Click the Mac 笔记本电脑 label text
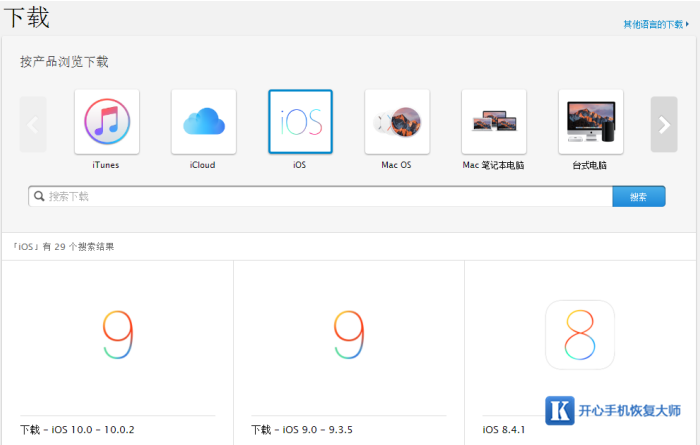Image resolution: width=700 pixels, height=445 pixels. pos(493,166)
